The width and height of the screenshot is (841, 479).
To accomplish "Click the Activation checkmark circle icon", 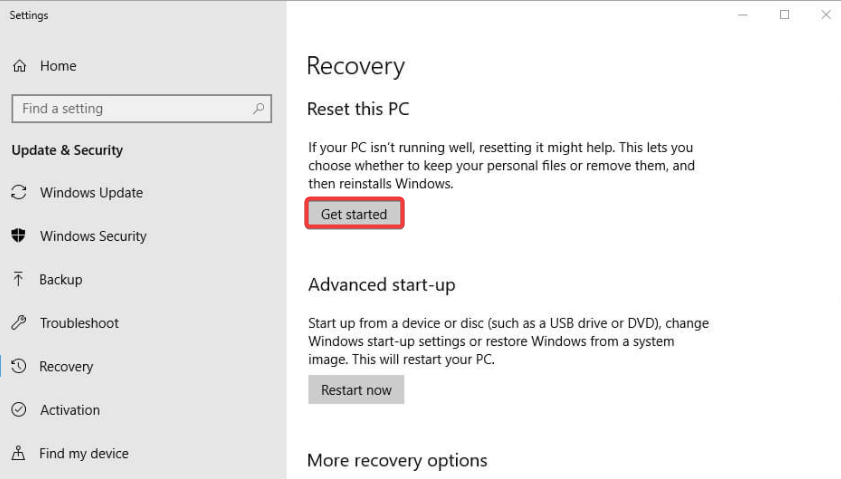I will pyautogui.click(x=19, y=410).
